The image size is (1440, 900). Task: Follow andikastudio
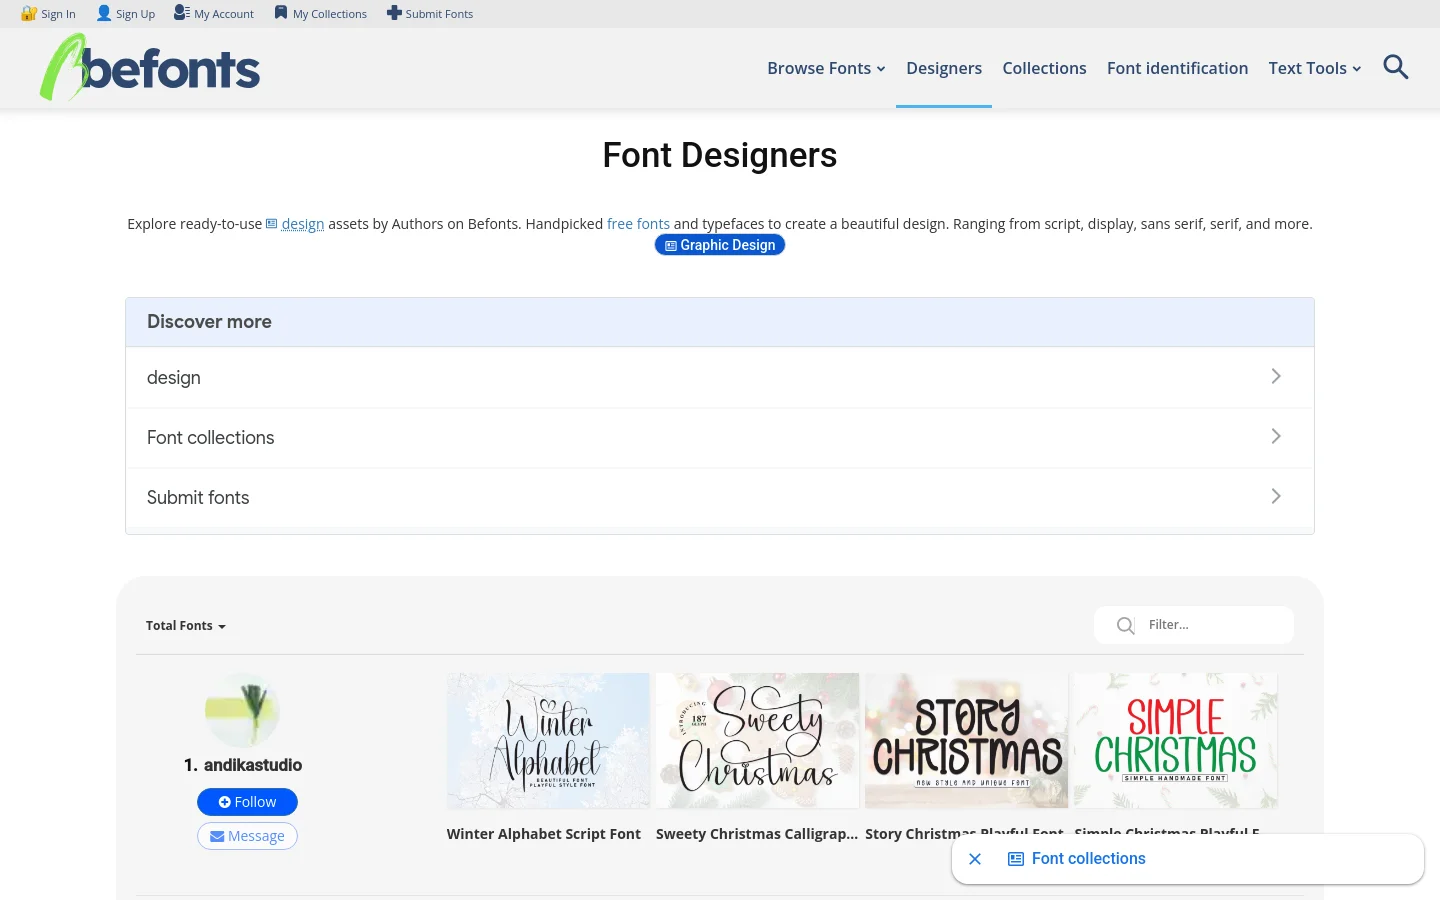pos(247,802)
